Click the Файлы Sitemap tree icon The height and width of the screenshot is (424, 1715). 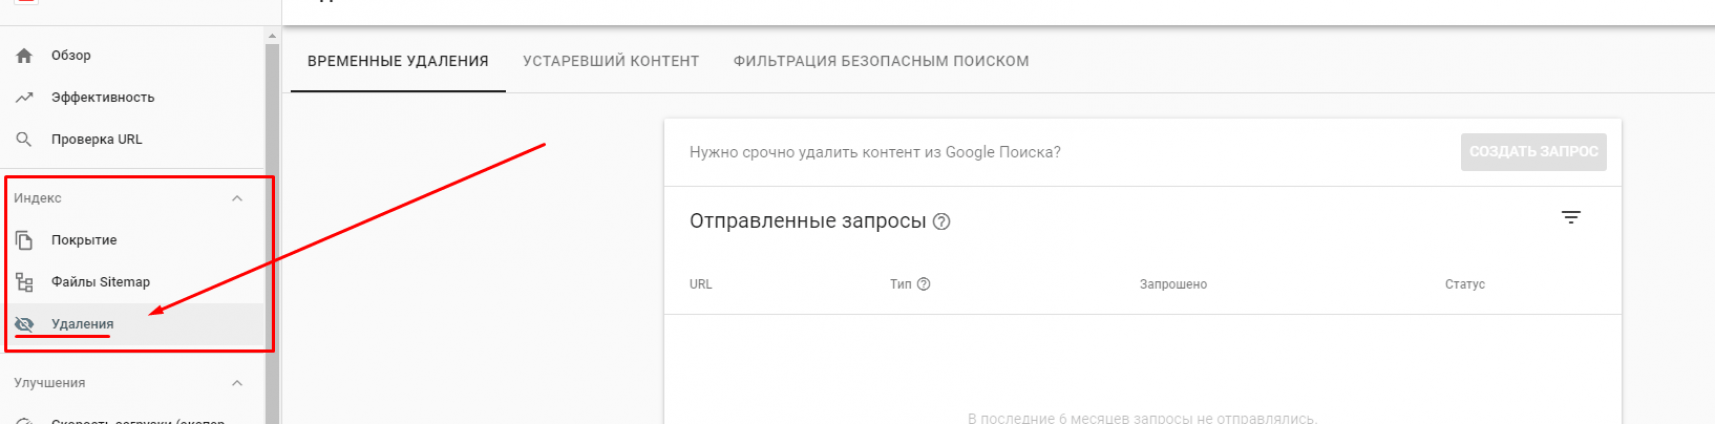(25, 282)
